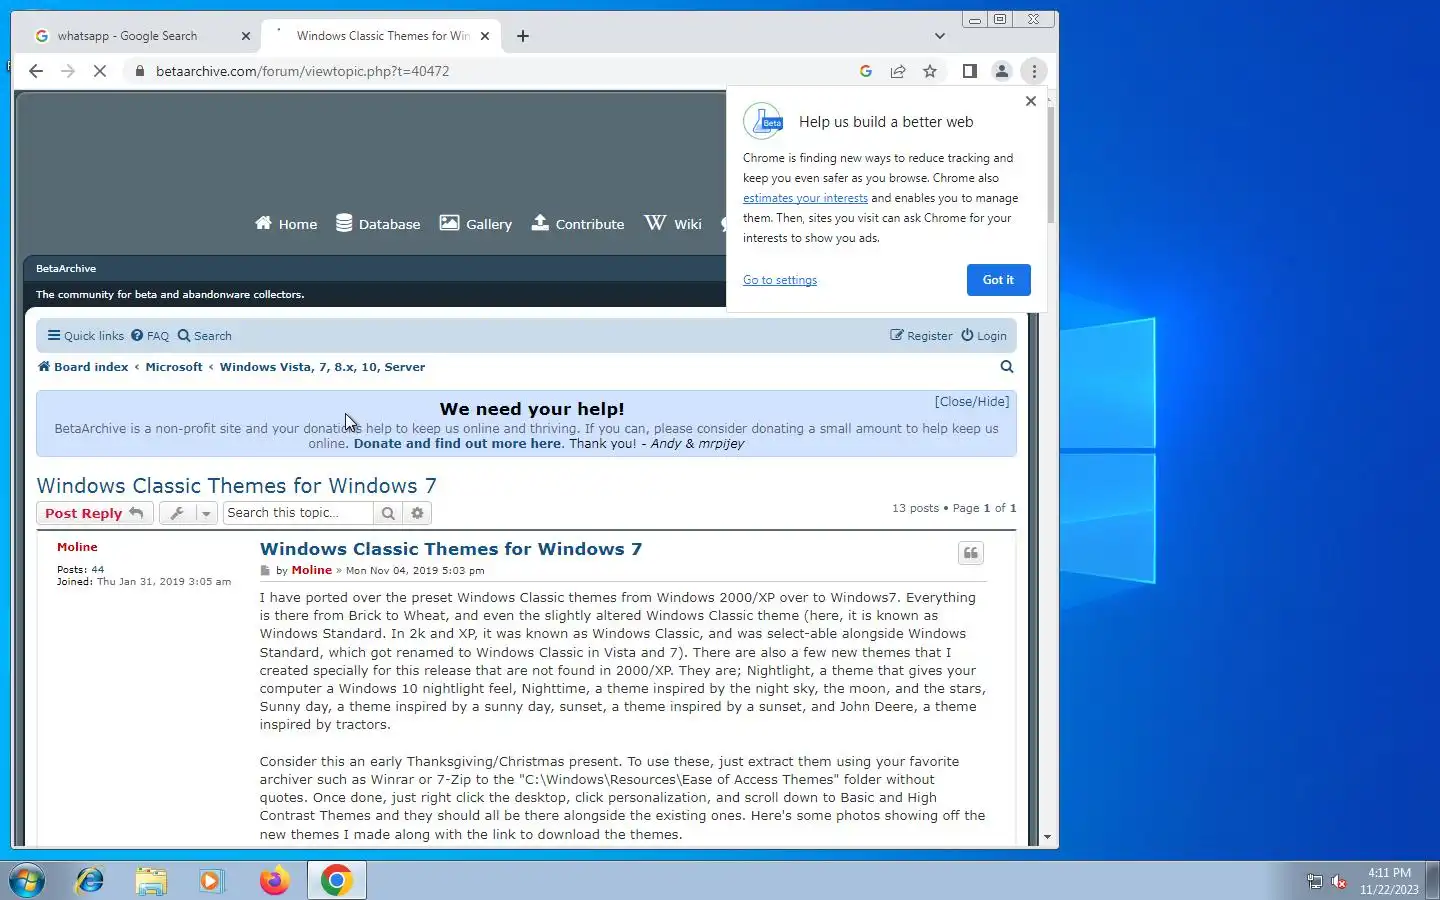Open Wiki menu item

(673, 223)
